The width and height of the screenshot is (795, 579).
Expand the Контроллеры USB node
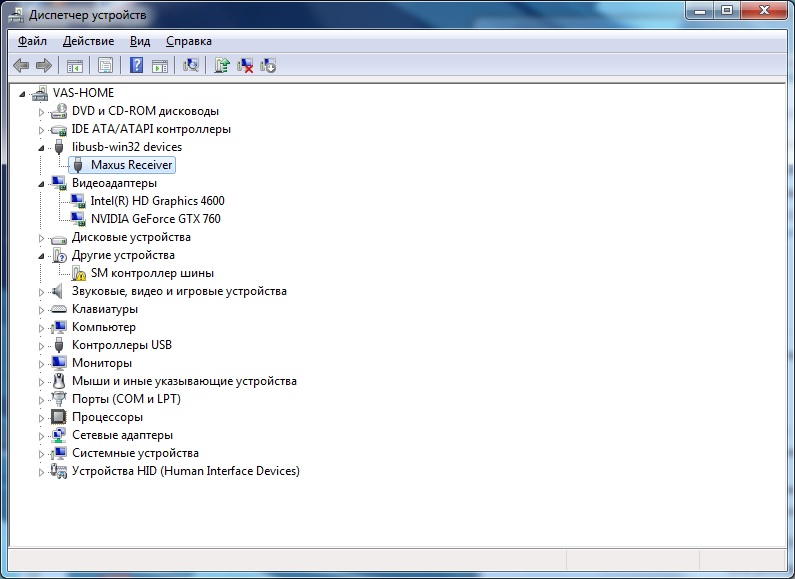[42, 346]
